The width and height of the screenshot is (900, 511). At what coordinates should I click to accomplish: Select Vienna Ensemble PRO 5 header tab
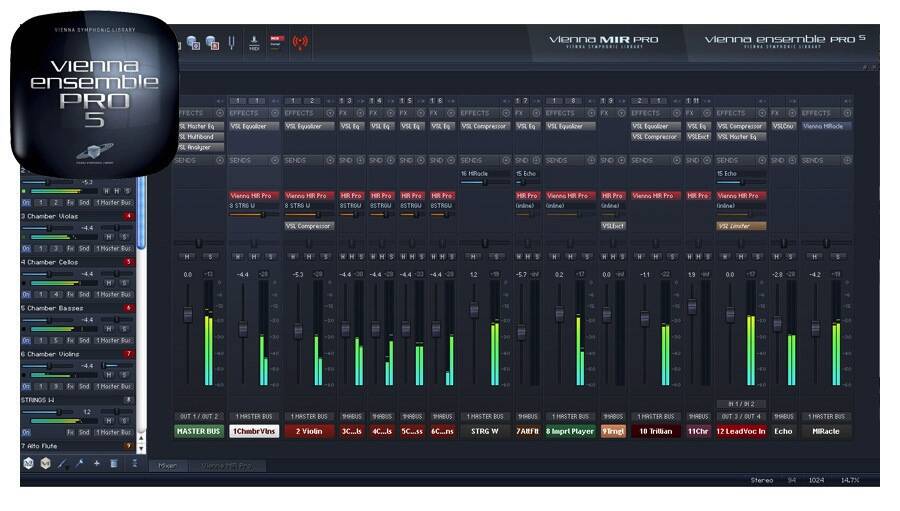784,41
